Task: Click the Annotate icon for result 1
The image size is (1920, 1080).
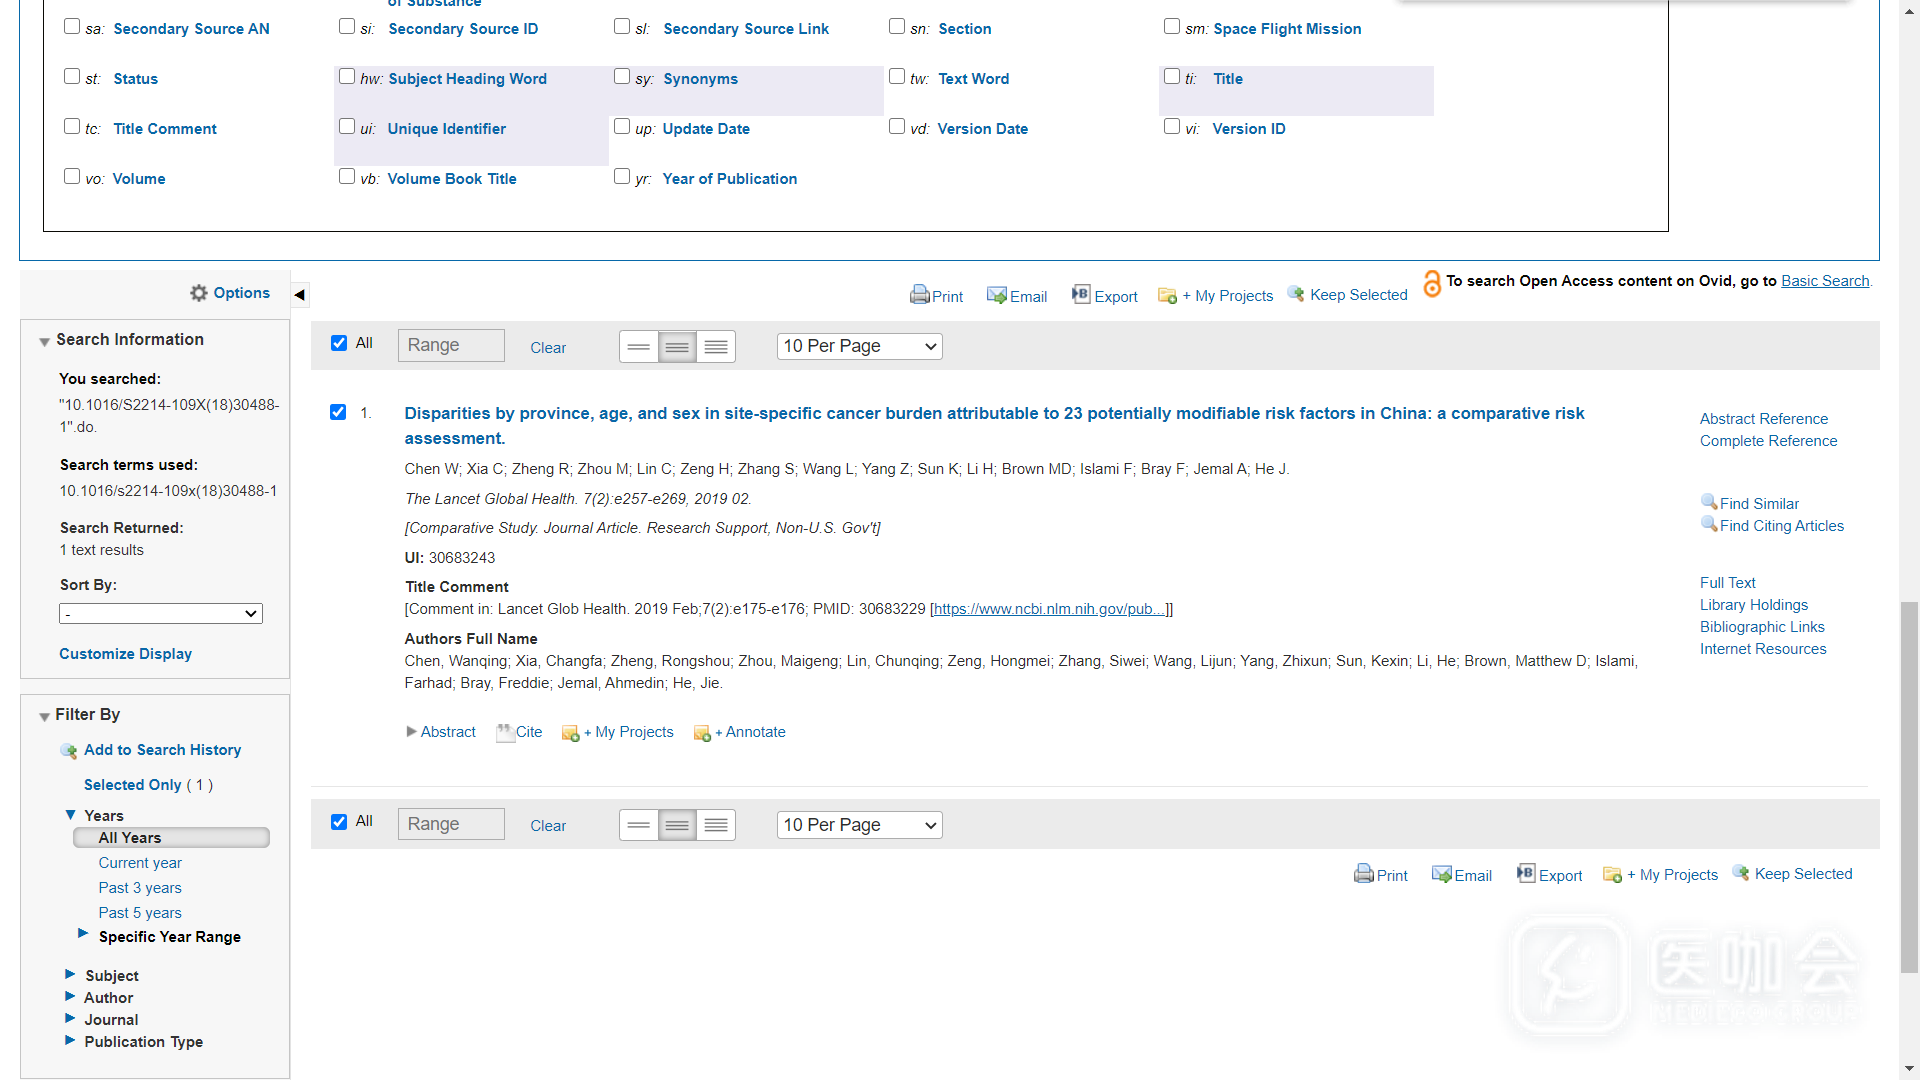Action: [x=702, y=733]
